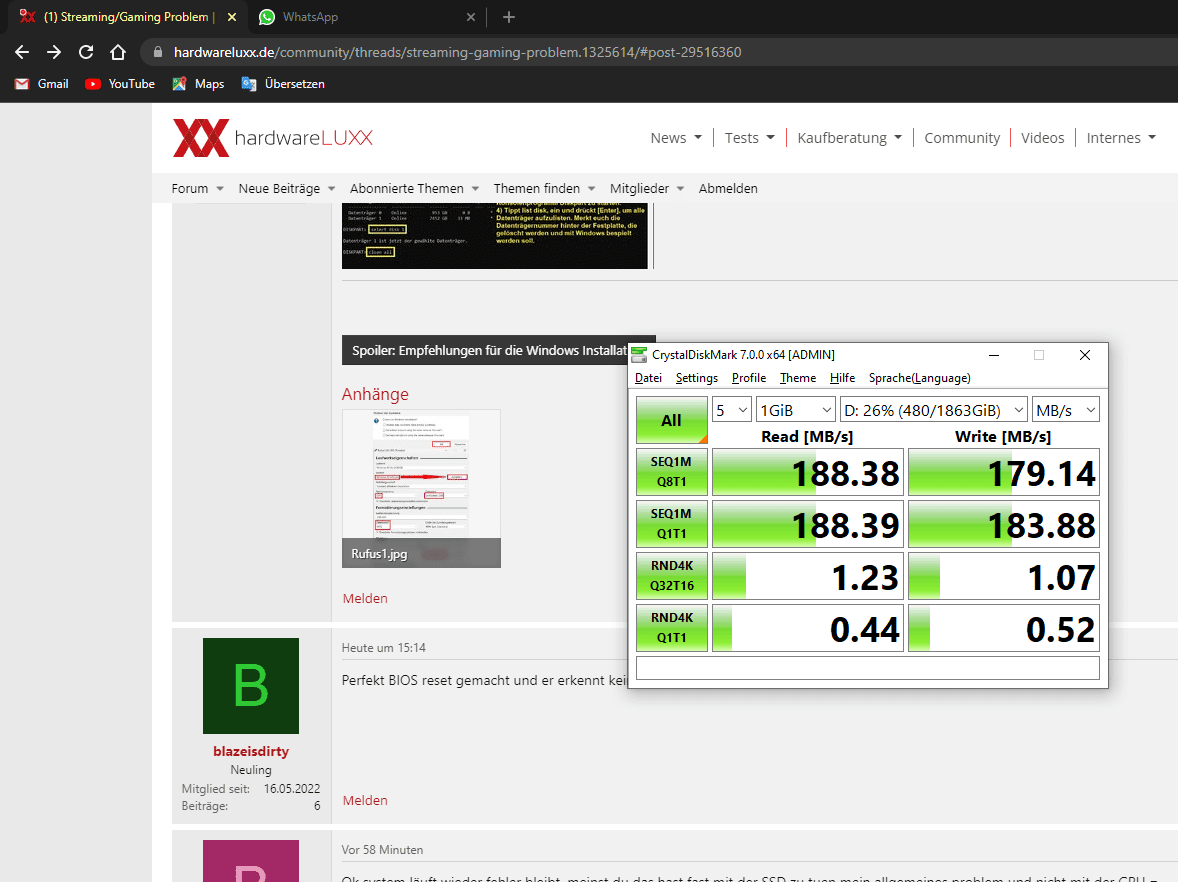Click the Vor 58 Minuten timestamp
This screenshot has height=882, width=1178.
pos(382,850)
